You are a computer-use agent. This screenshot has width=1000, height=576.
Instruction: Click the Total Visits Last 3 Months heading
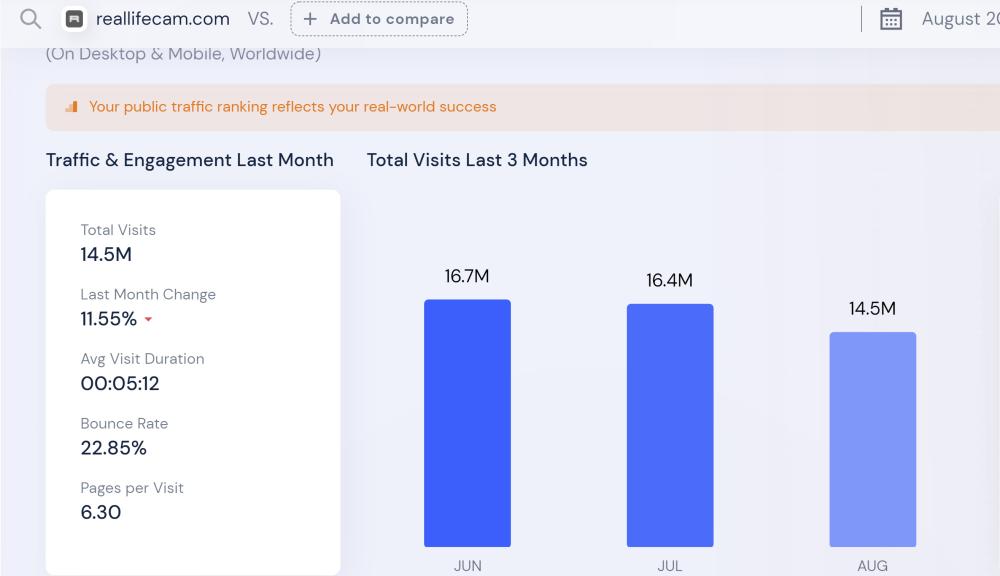[477, 160]
